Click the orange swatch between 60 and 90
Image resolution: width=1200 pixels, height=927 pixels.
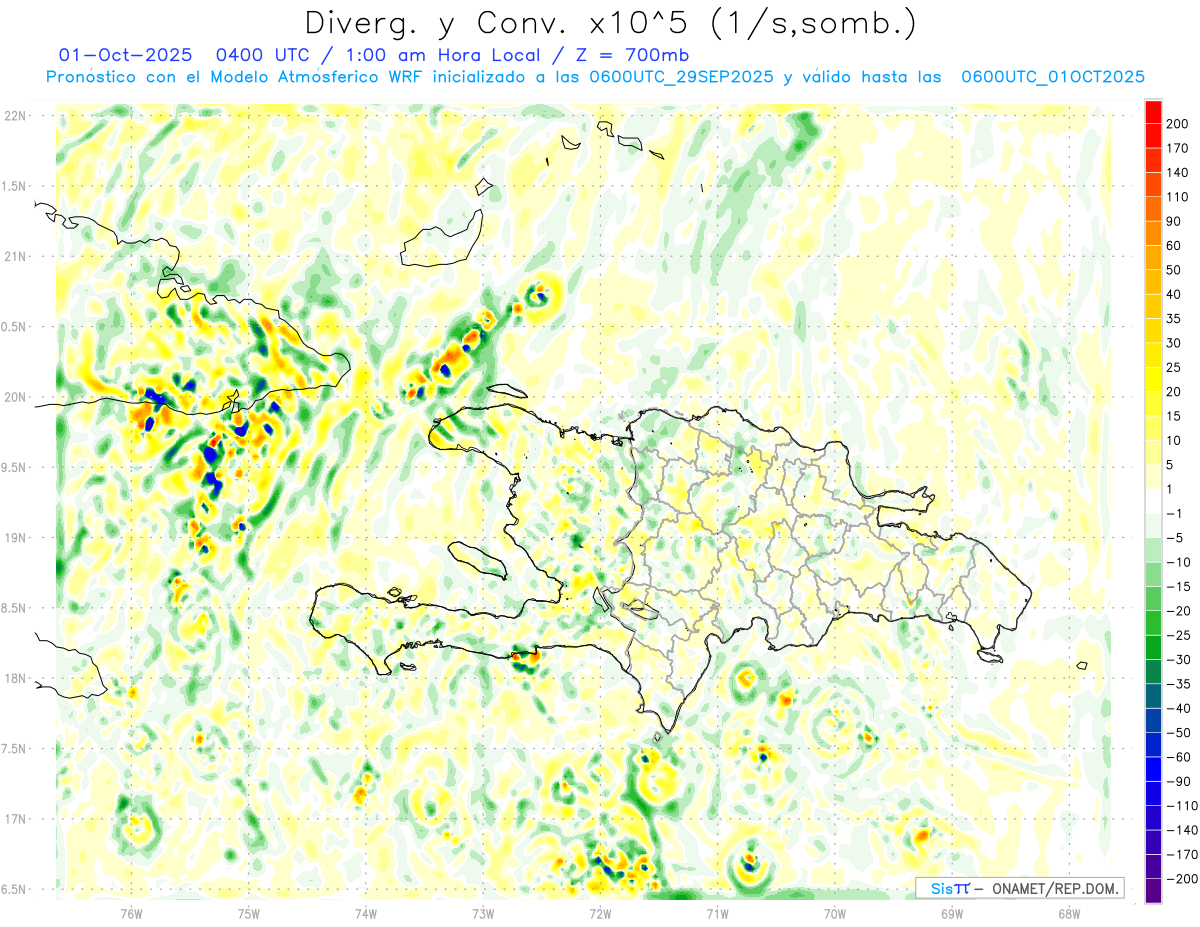click(1153, 234)
